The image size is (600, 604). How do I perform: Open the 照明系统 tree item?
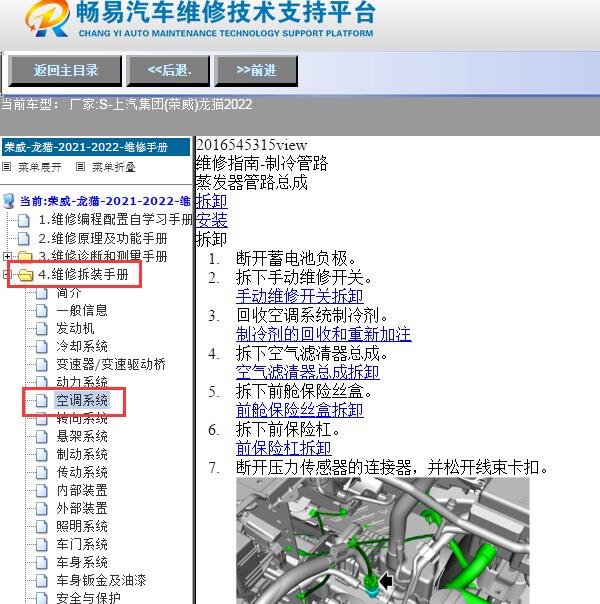coord(82,526)
